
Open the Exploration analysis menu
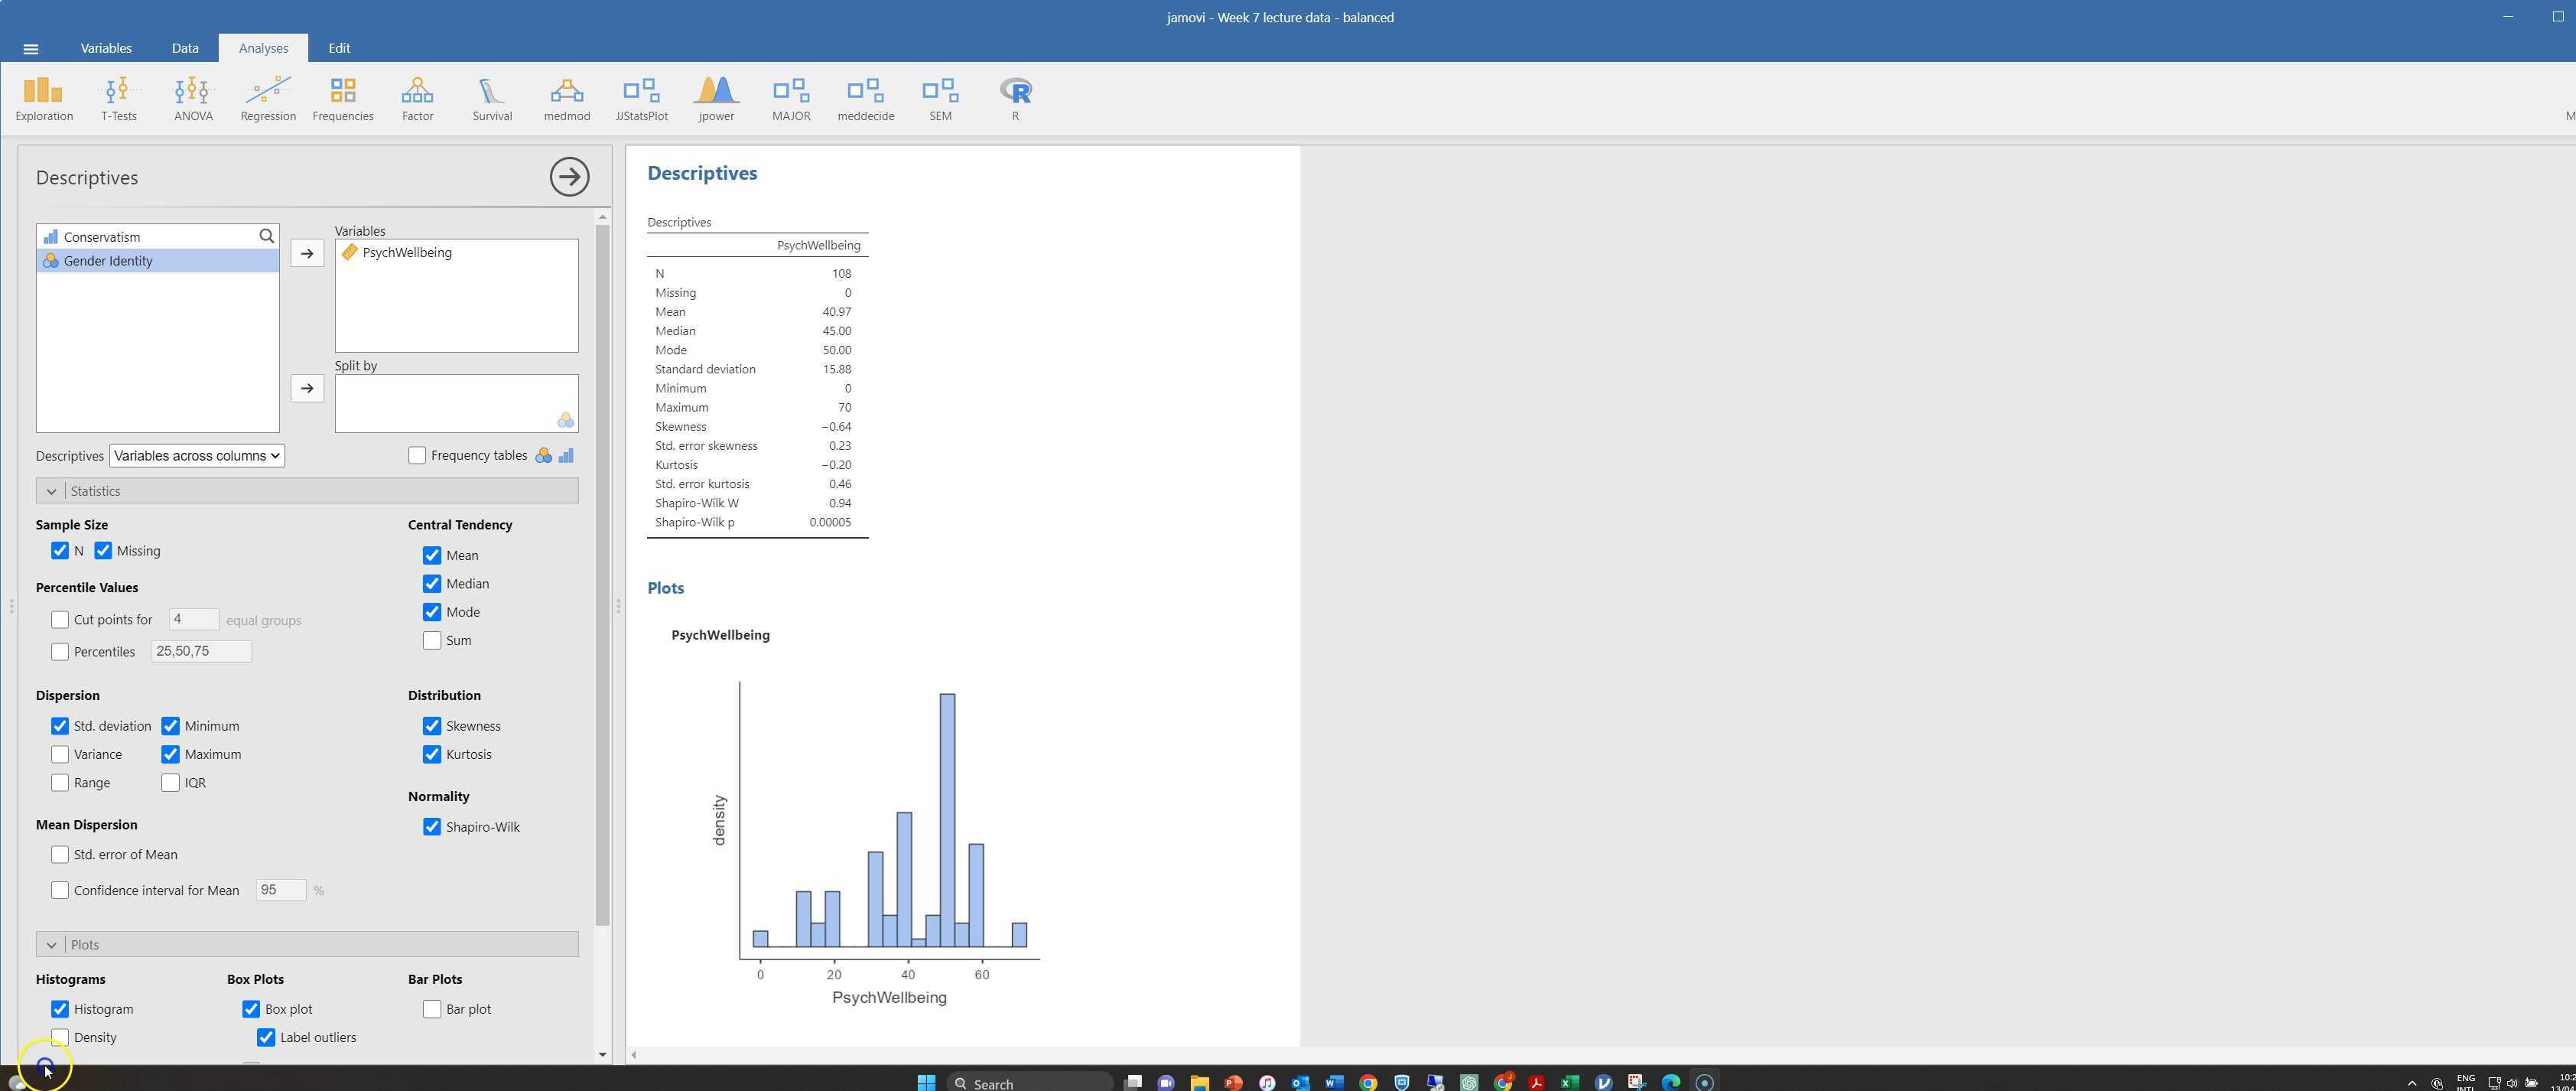[x=43, y=97]
